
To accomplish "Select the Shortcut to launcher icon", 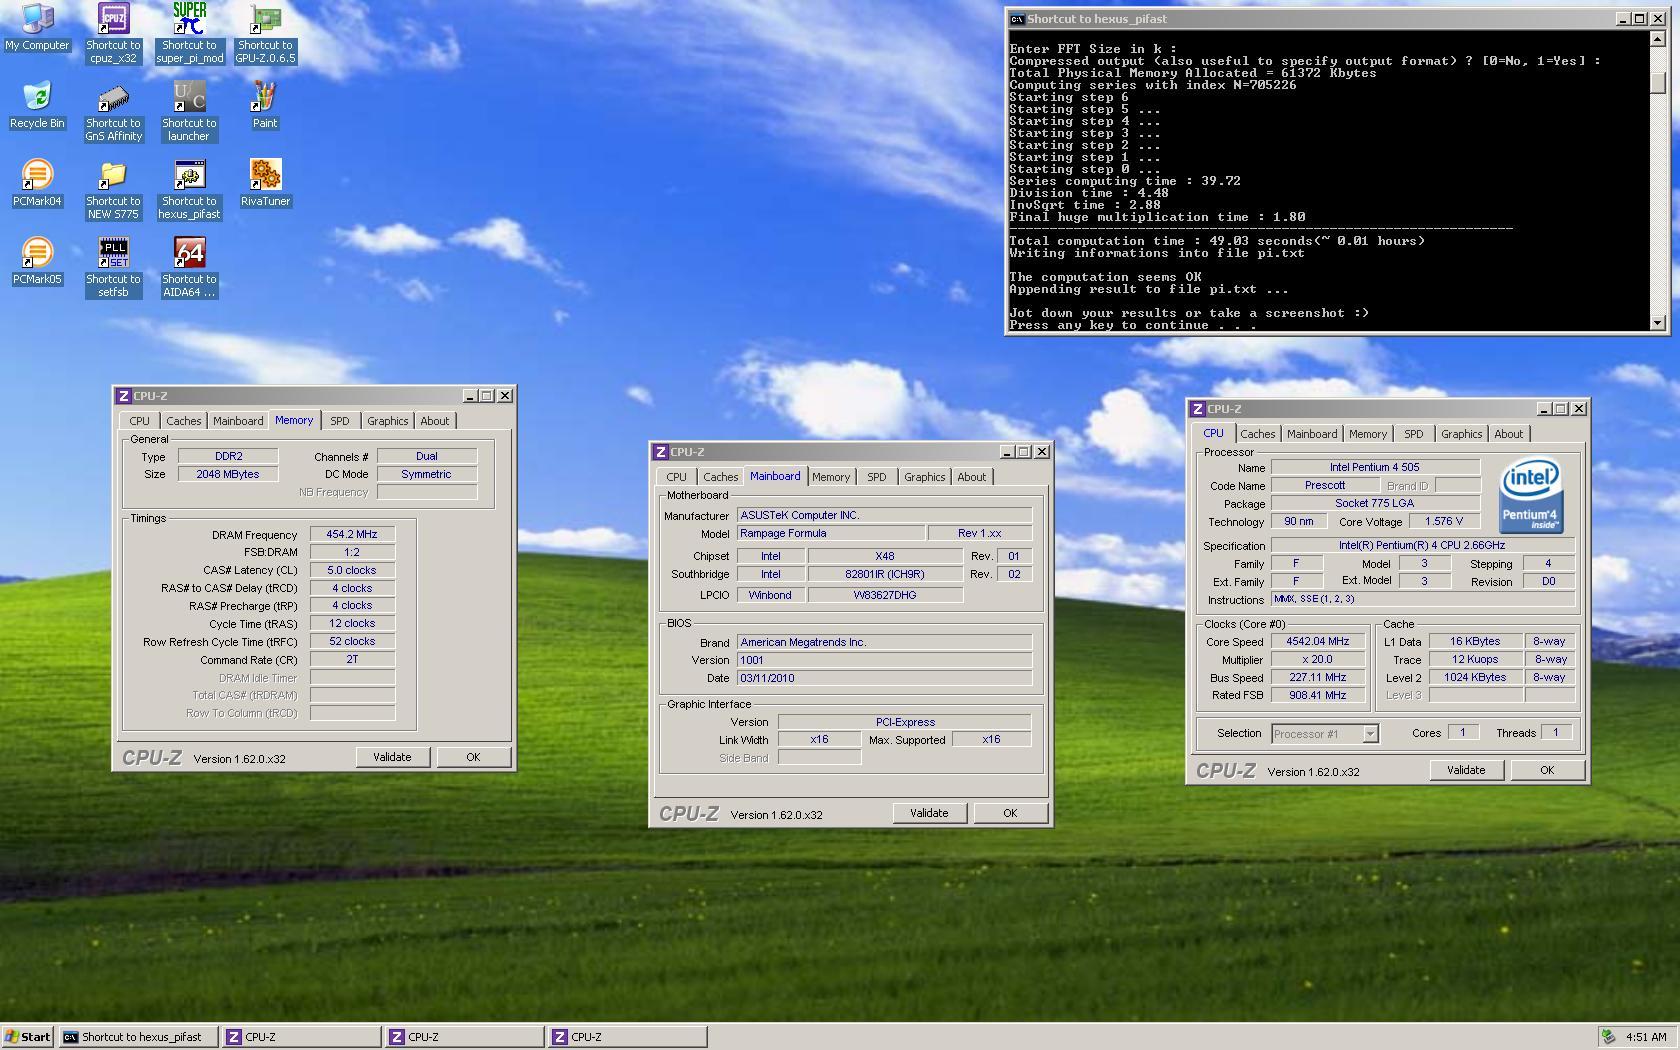I will (189, 111).
